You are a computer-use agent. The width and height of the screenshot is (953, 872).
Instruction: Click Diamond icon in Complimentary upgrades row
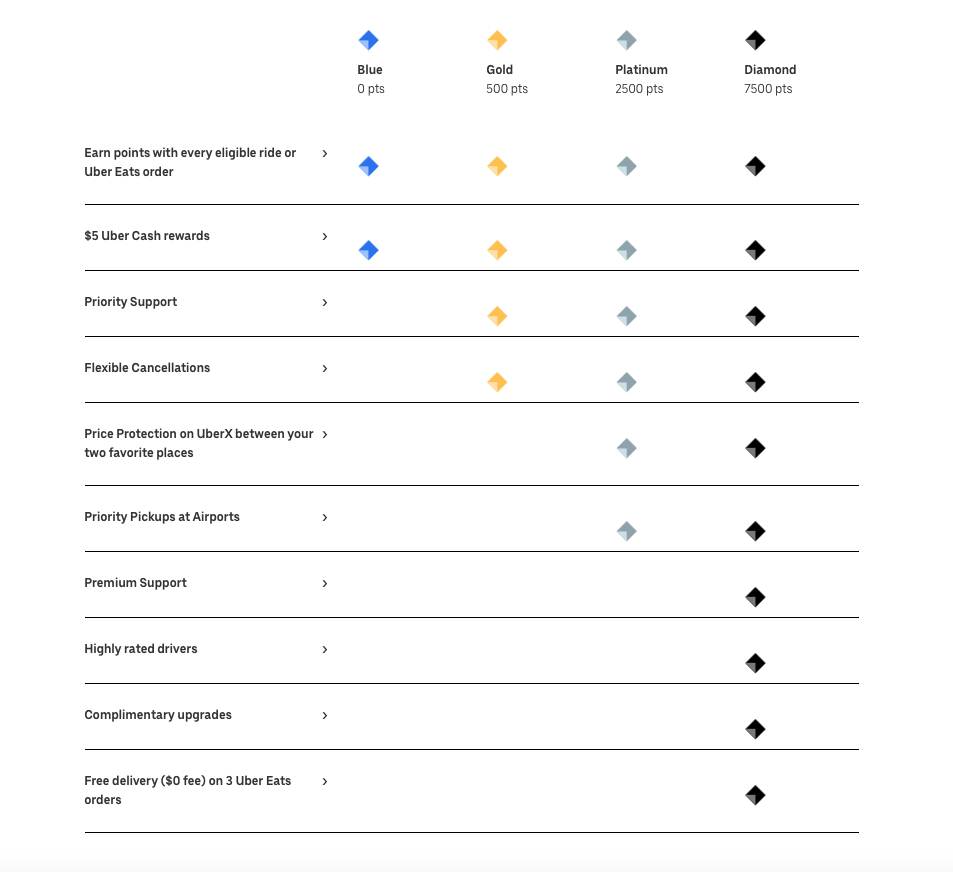click(x=755, y=729)
